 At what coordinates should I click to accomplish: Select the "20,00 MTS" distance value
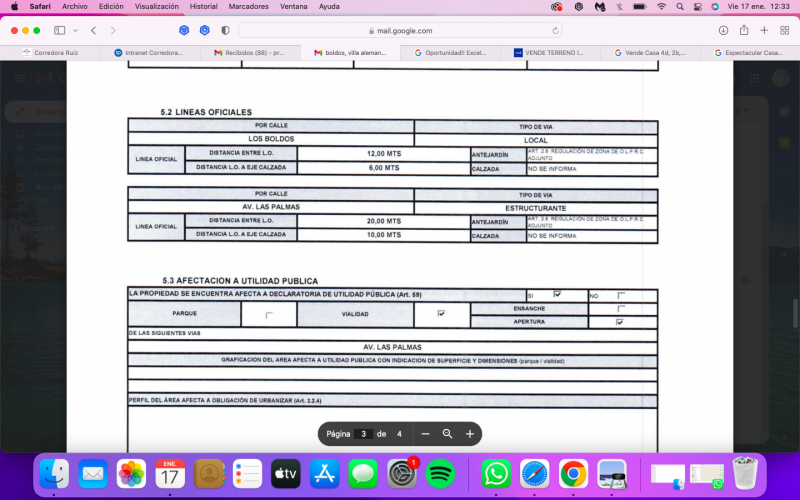click(384, 221)
